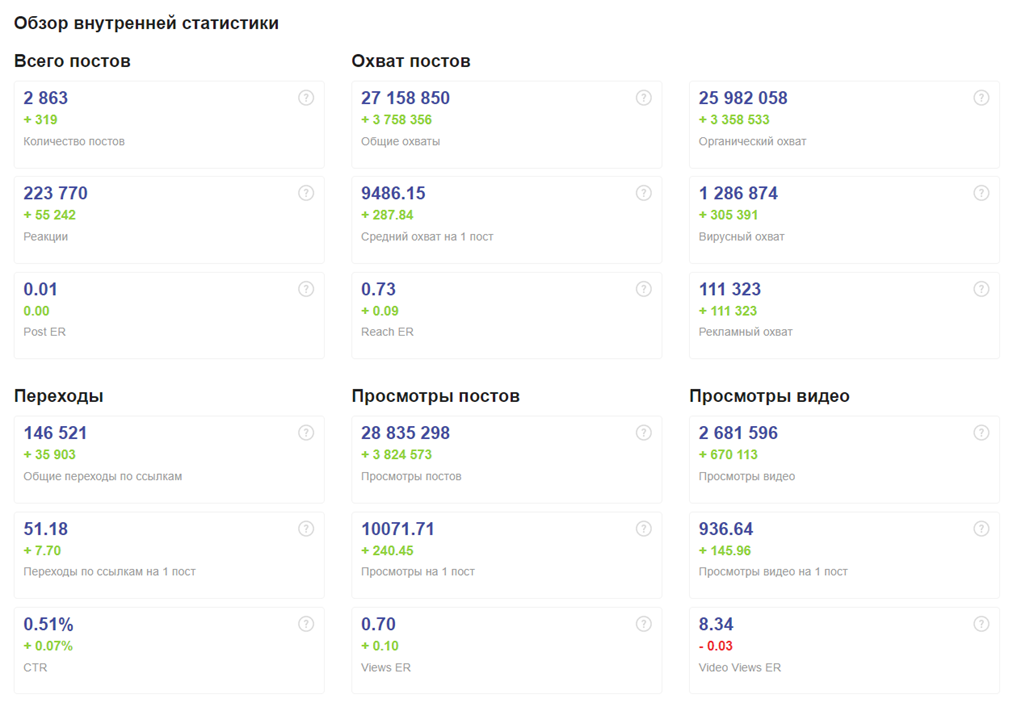The width and height of the screenshot is (1013, 711).
Task: Click question mark on CTR card
Action: click(x=306, y=624)
